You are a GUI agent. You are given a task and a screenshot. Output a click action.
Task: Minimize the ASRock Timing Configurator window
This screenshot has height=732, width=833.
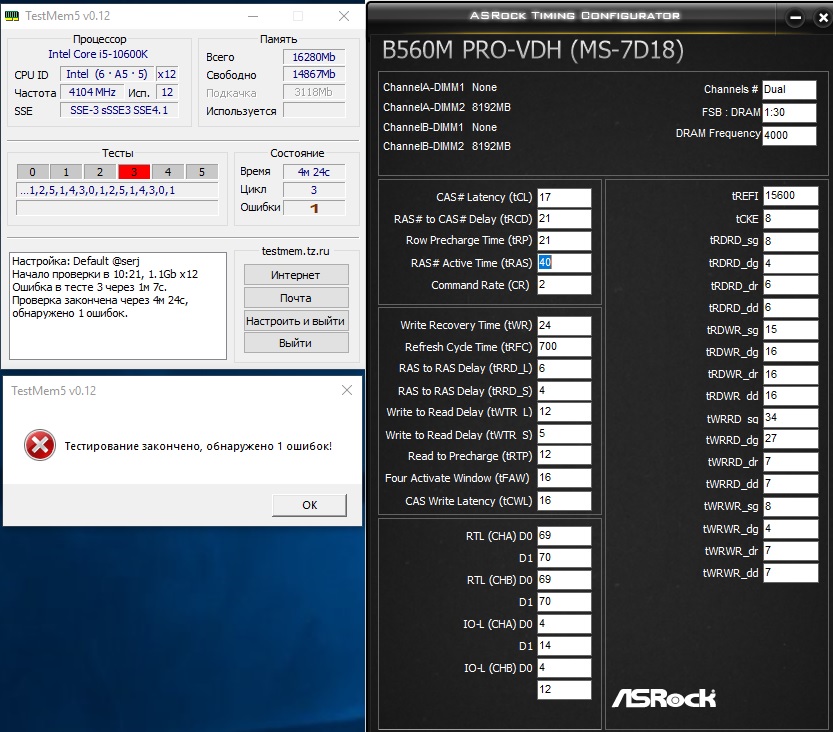pos(795,18)
